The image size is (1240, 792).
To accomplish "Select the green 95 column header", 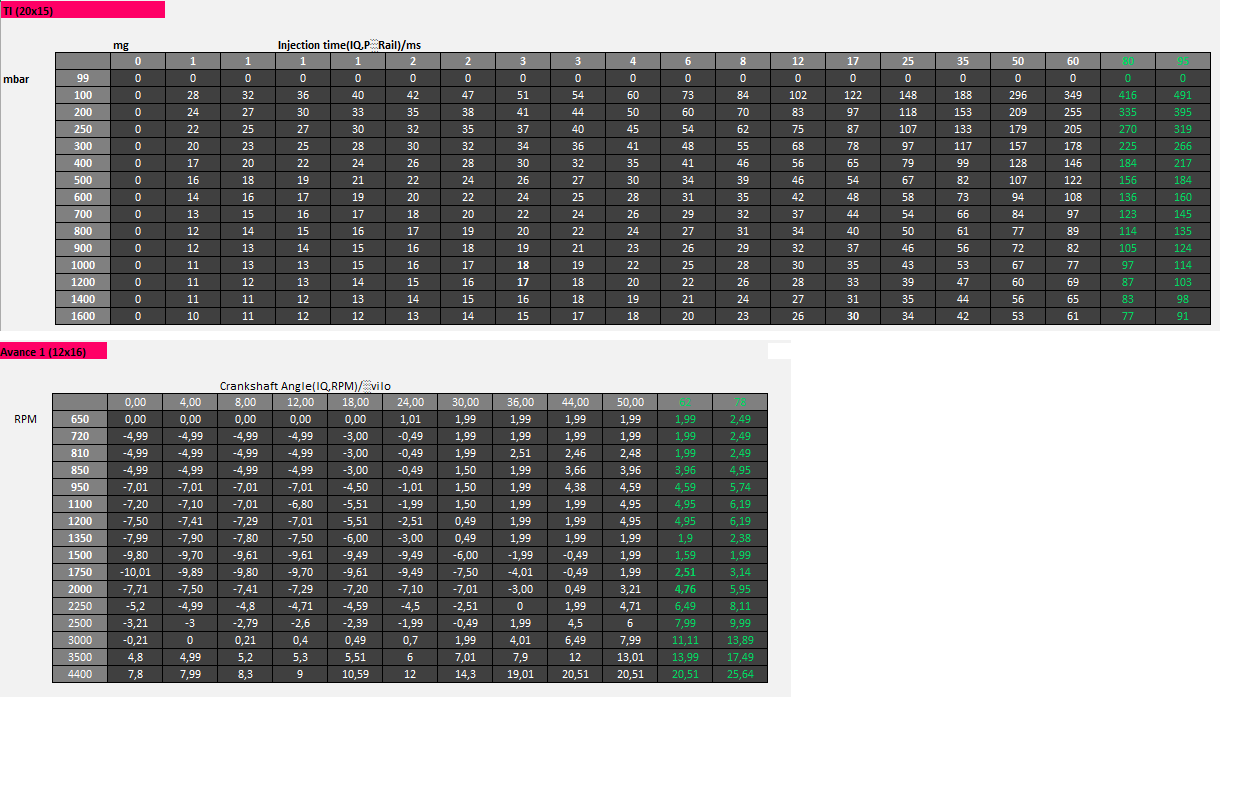I will tap(1182, 61).
